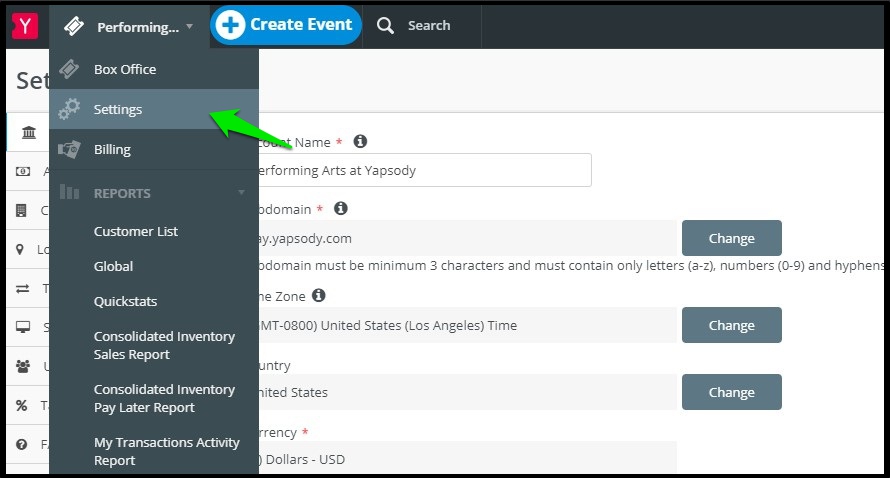890x478 pixels.
Task: Click Change button for Subdomain
Action: tap(732, 238)
